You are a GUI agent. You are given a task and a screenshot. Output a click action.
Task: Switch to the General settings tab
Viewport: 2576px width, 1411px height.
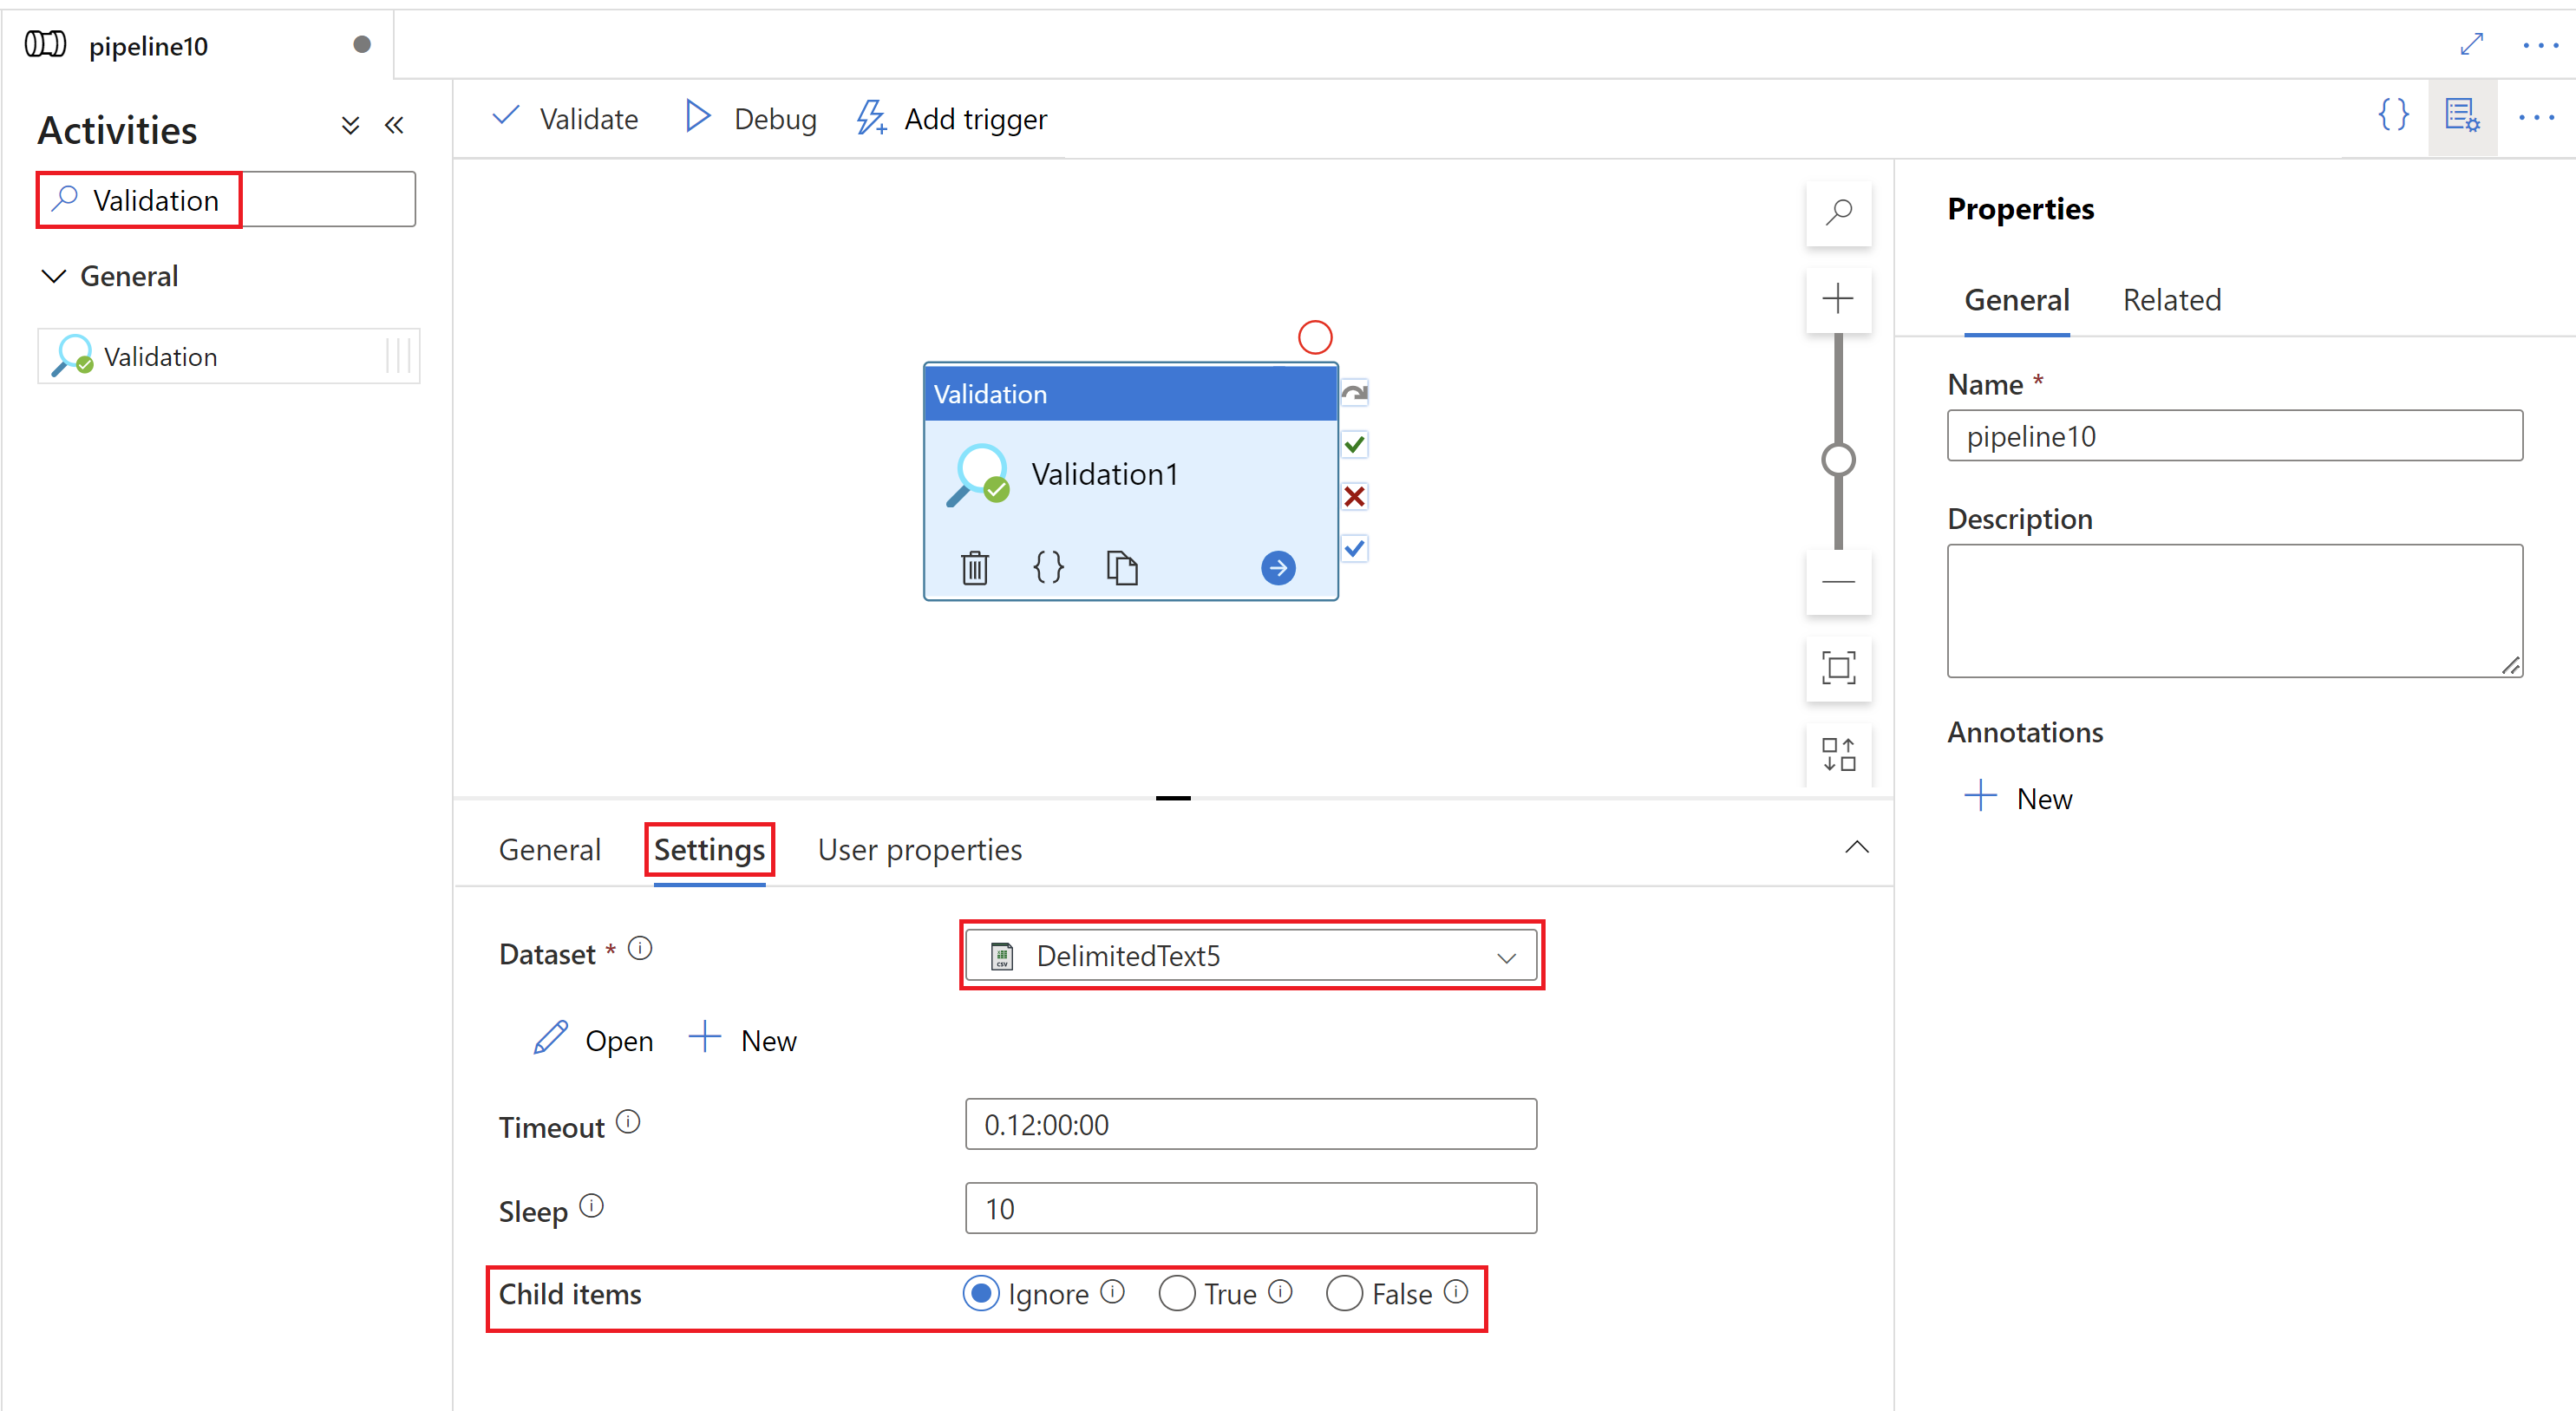(547, 850)
